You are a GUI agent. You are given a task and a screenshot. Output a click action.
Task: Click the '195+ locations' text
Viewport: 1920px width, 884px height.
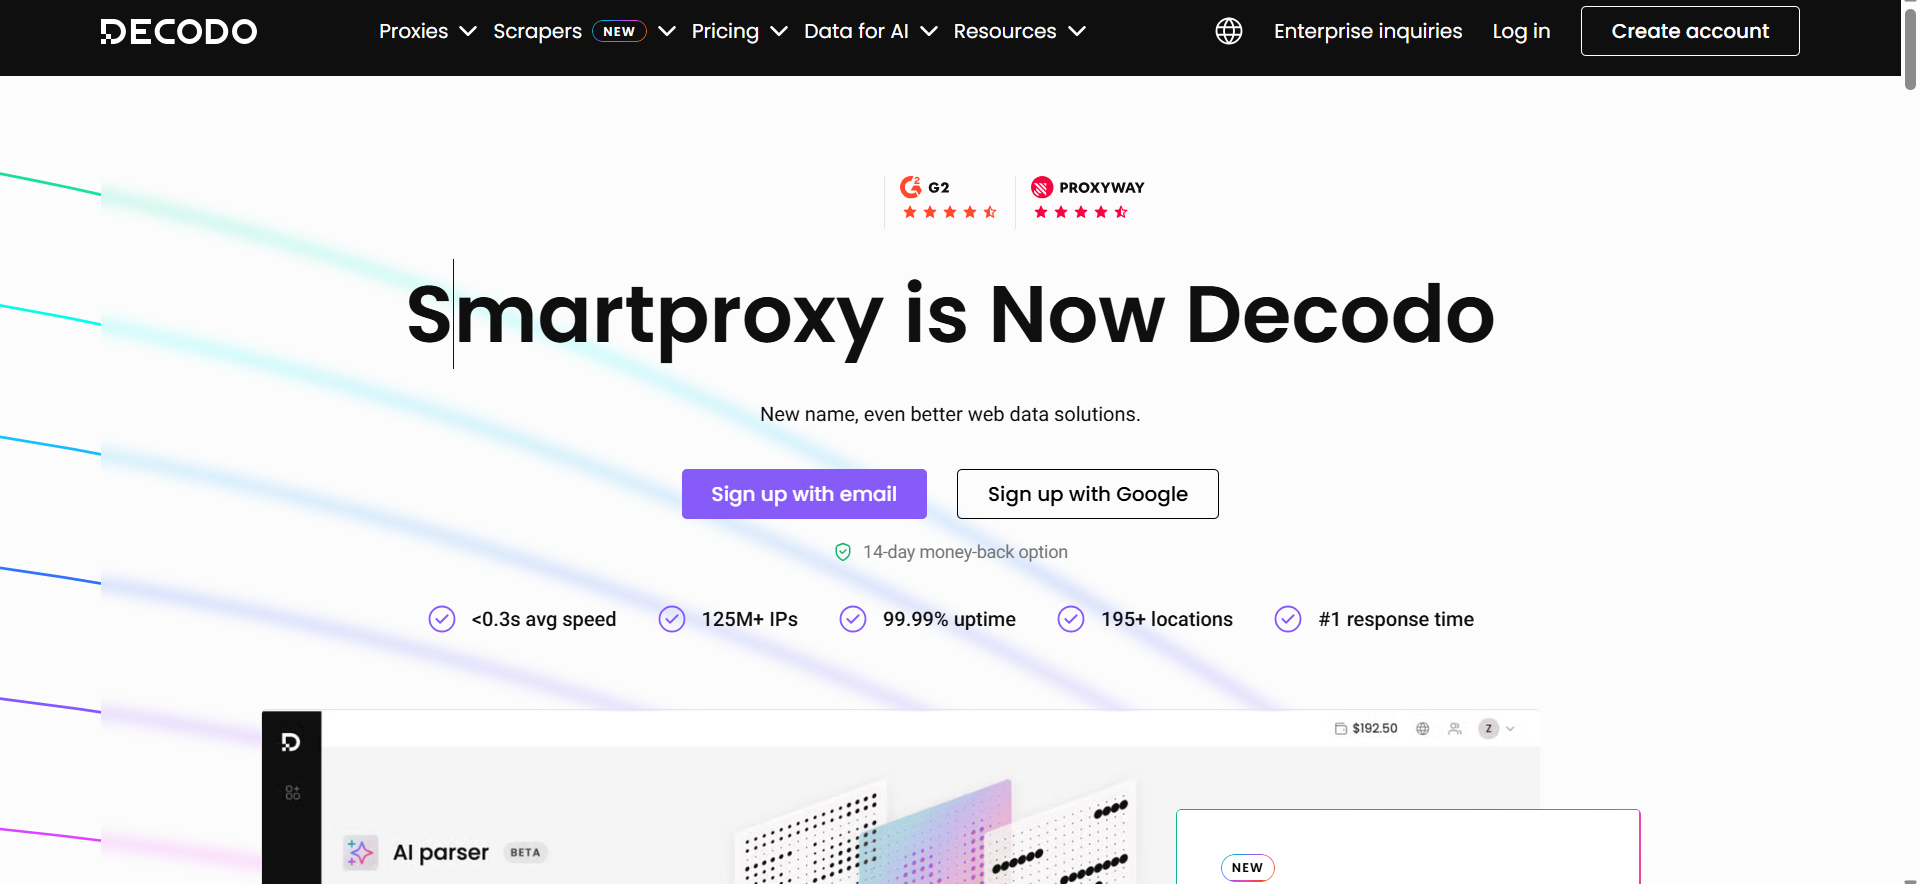tap(1167, 619)
